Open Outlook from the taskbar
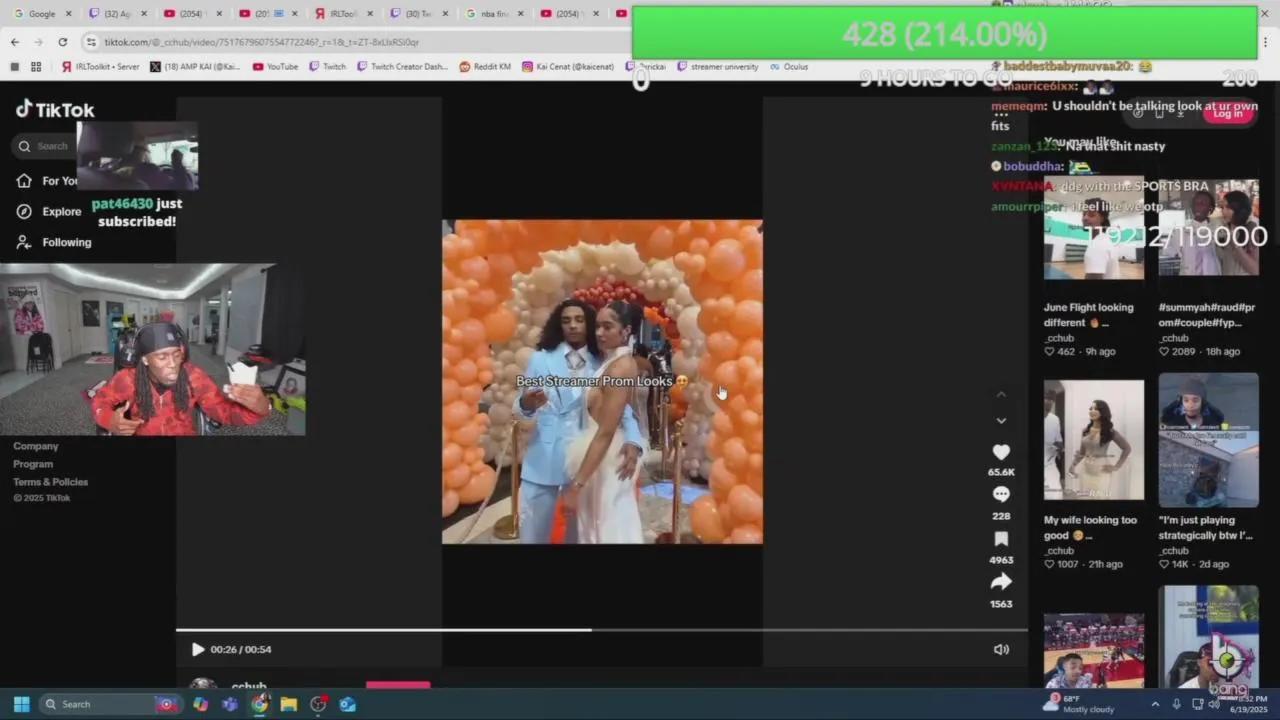Viewport: 1280px width, 720px height. coord(347,704)
